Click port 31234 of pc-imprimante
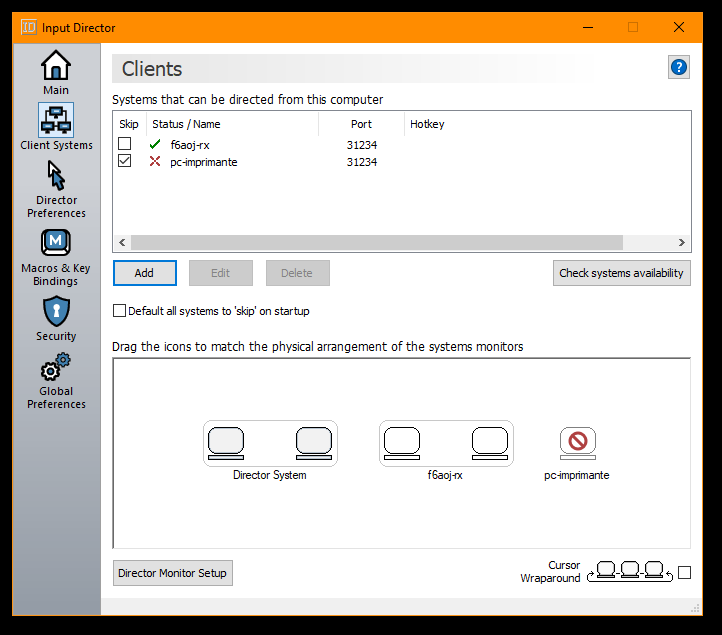 point(362,162)
